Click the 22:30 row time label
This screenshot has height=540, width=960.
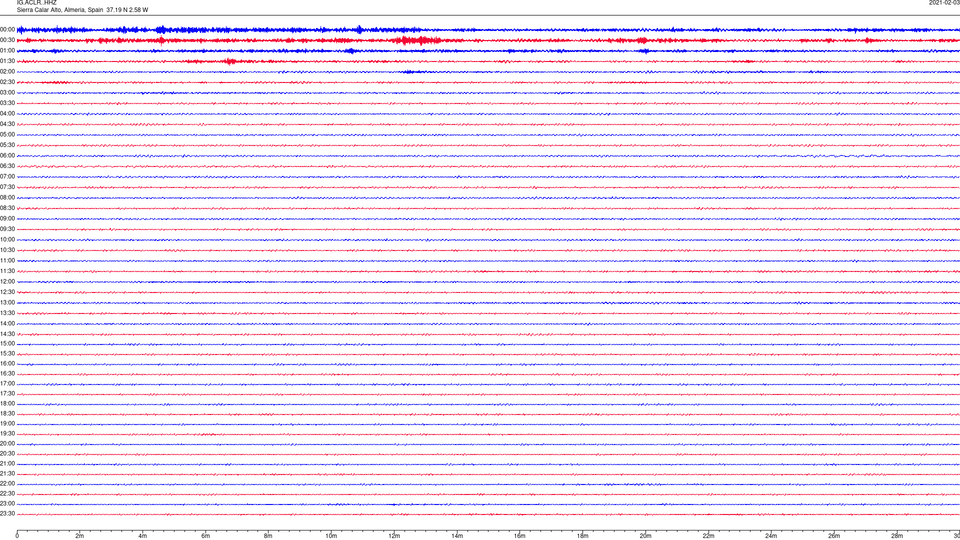(7, 493)
